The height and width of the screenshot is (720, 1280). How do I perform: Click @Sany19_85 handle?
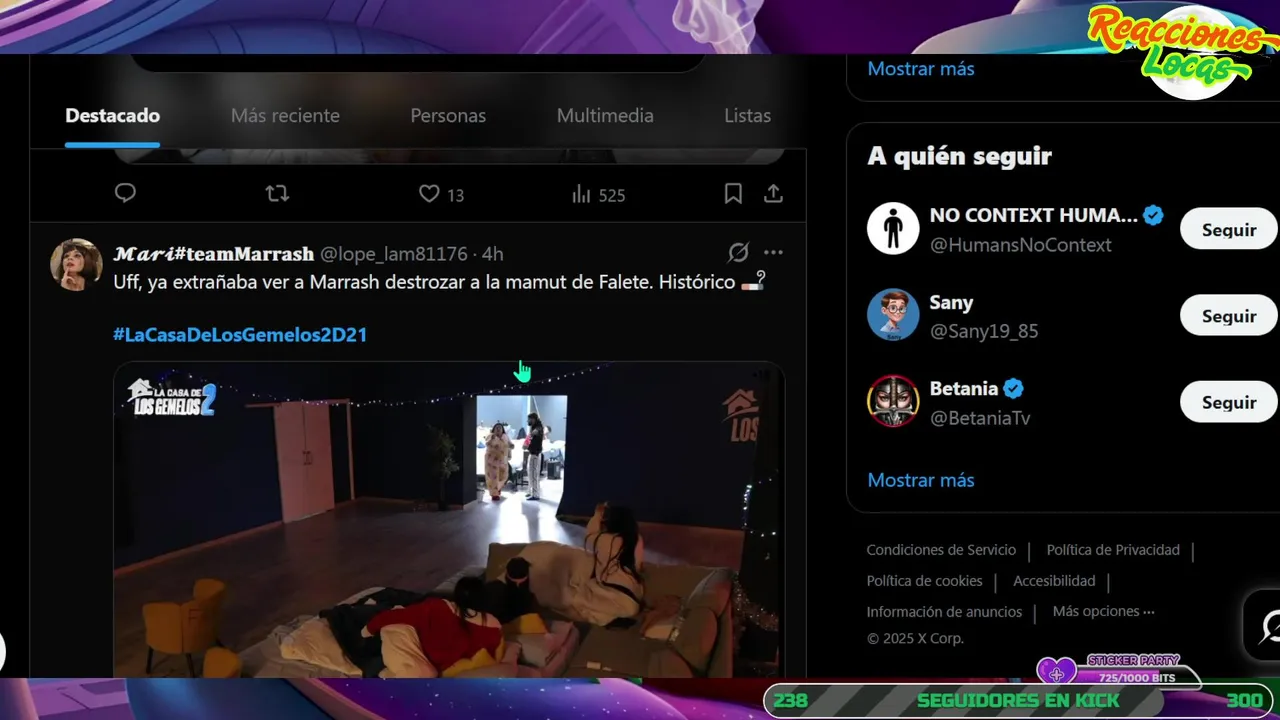click(984, 331)
